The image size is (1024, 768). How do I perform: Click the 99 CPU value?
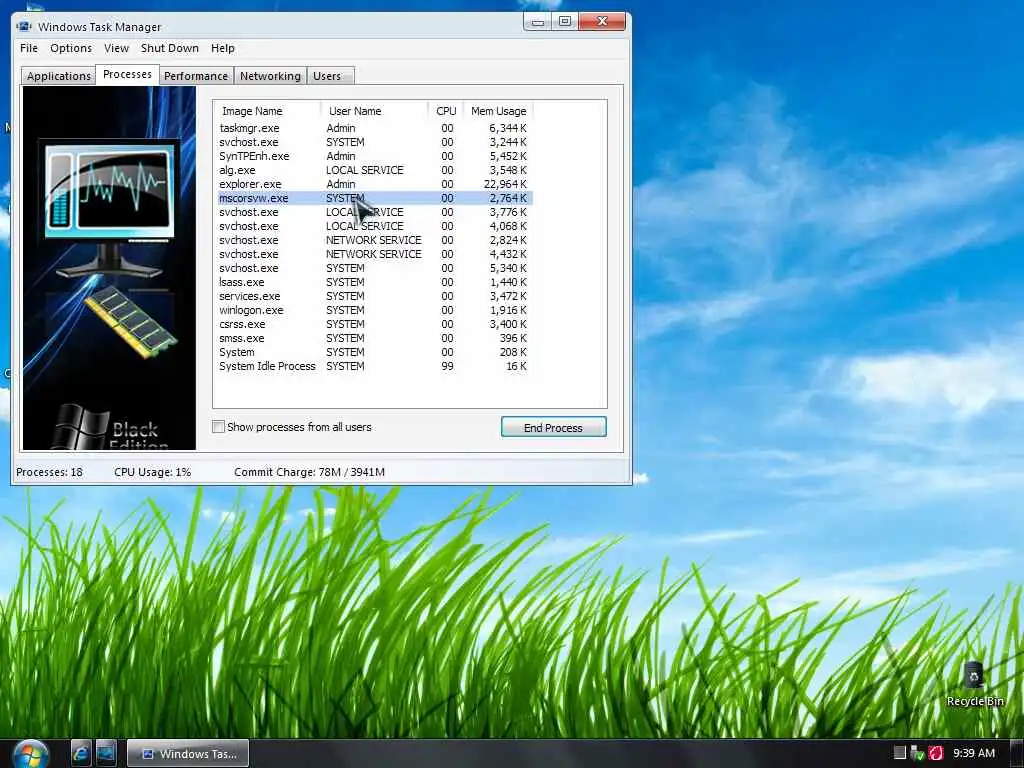[x=447, y=366]
